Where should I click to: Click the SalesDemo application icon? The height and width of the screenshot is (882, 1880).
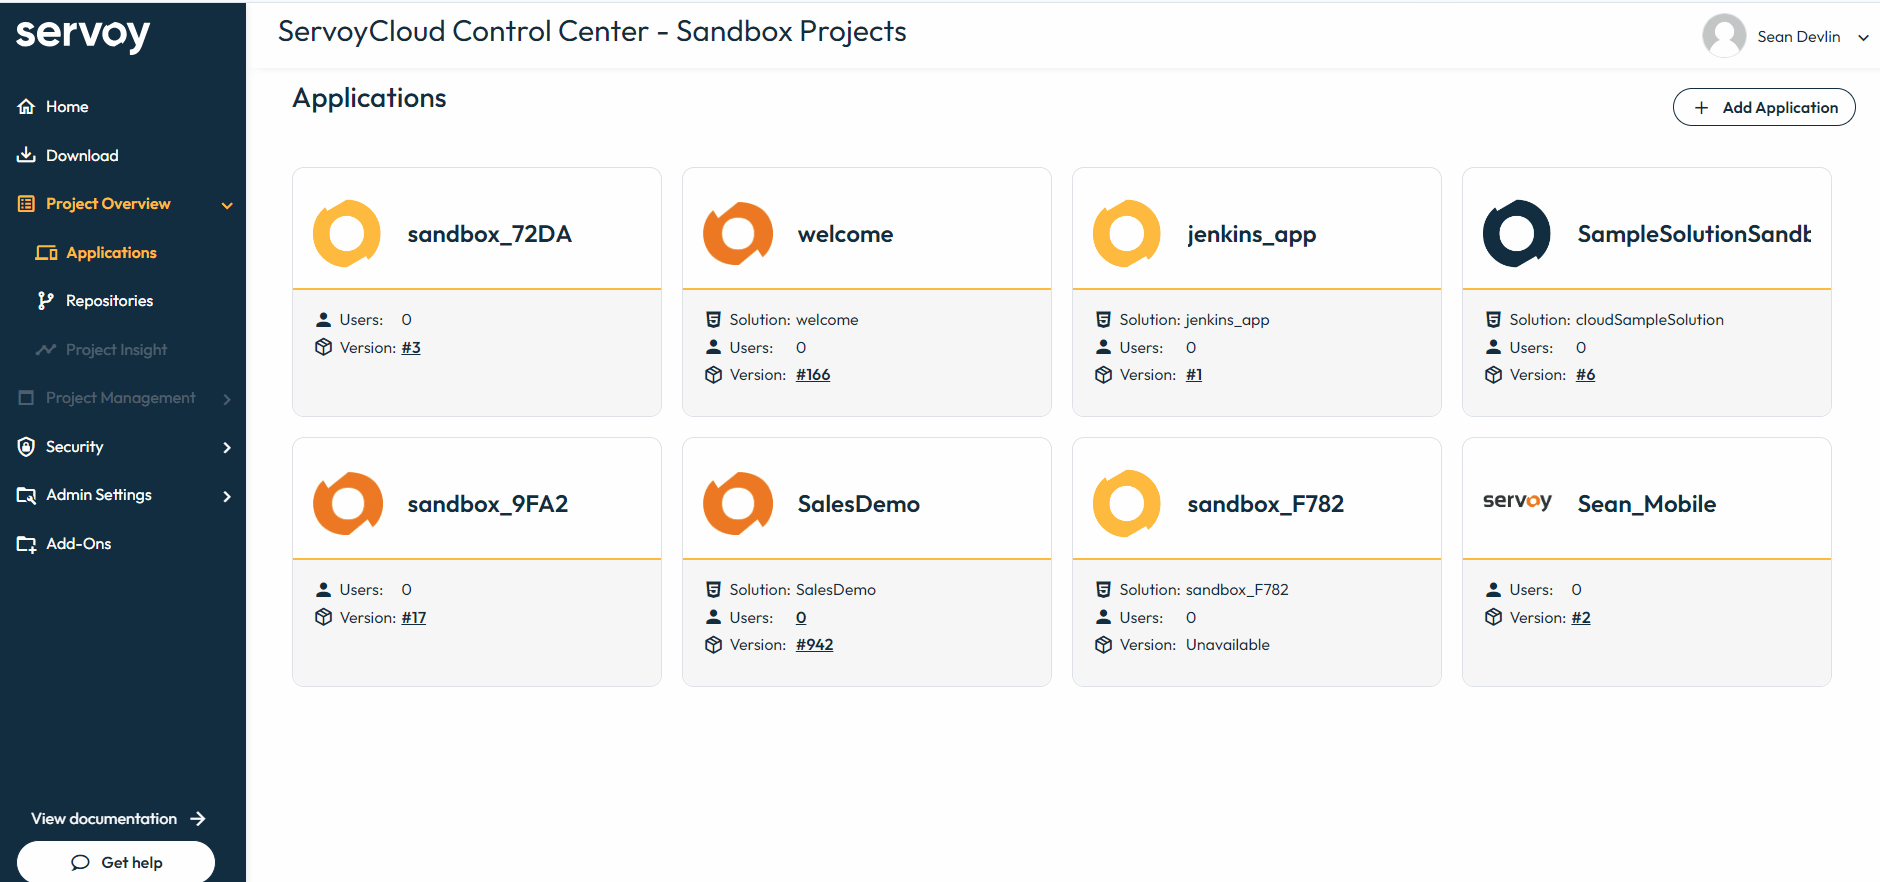pos(738,504)
